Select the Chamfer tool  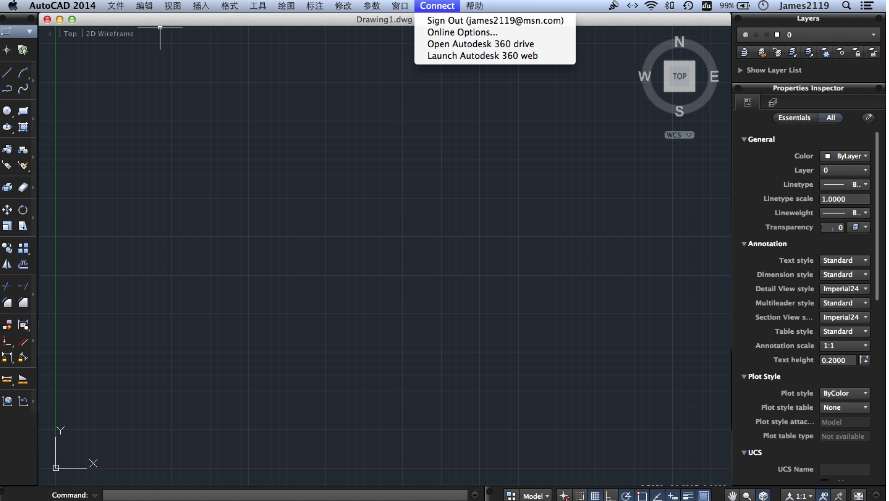[23, 303]
